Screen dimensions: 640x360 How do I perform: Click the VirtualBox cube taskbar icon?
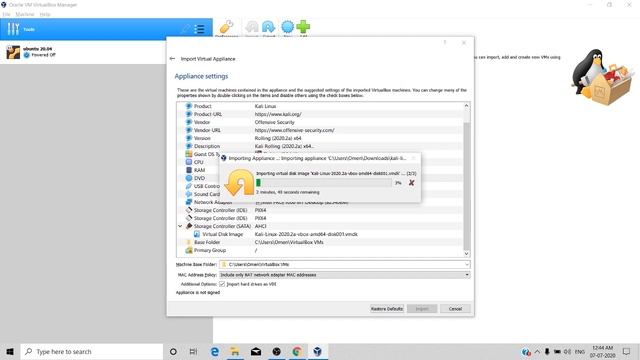[318, 351]
